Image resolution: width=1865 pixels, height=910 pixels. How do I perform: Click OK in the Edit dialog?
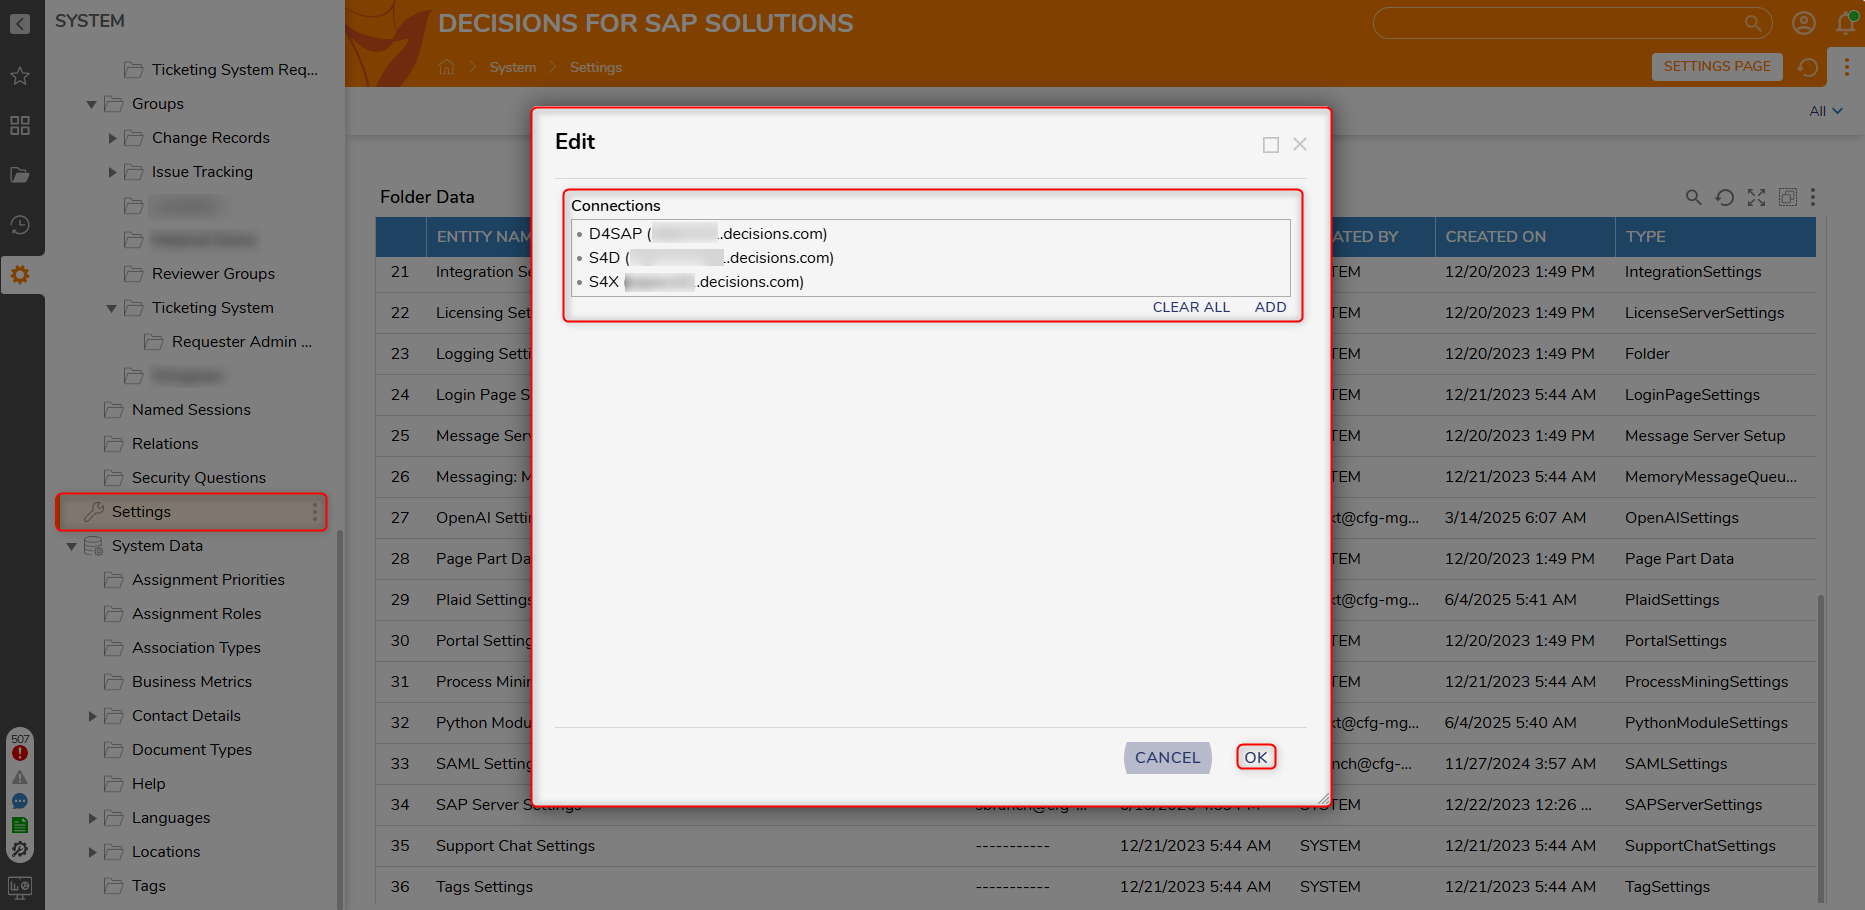tap(1256, 757)
